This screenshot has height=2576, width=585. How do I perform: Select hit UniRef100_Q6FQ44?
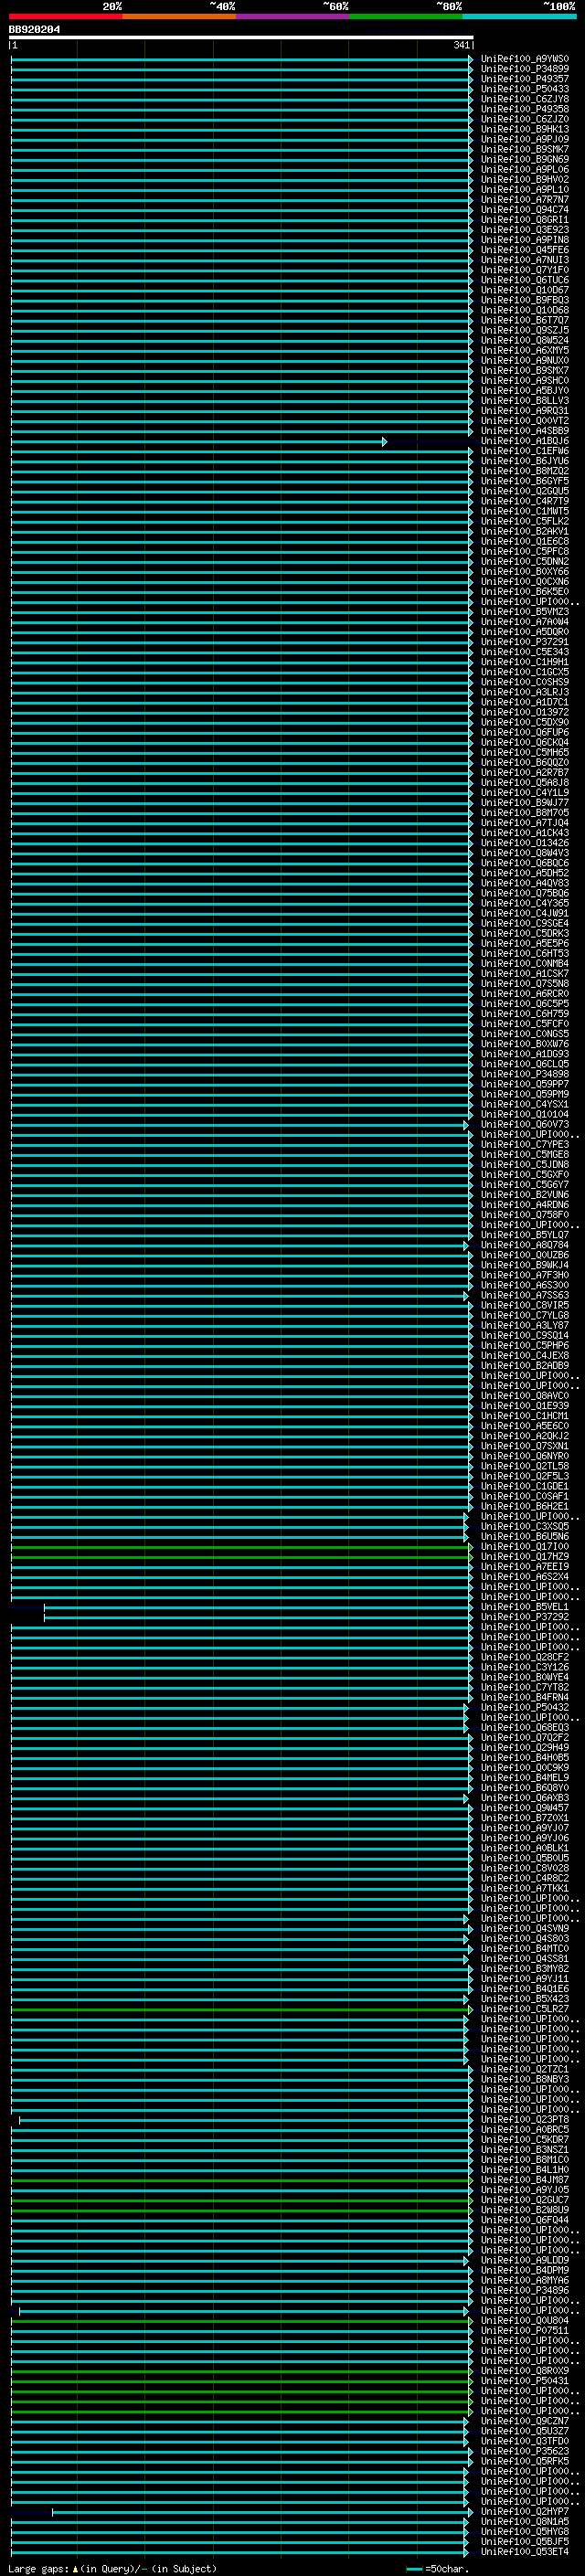524,2220
